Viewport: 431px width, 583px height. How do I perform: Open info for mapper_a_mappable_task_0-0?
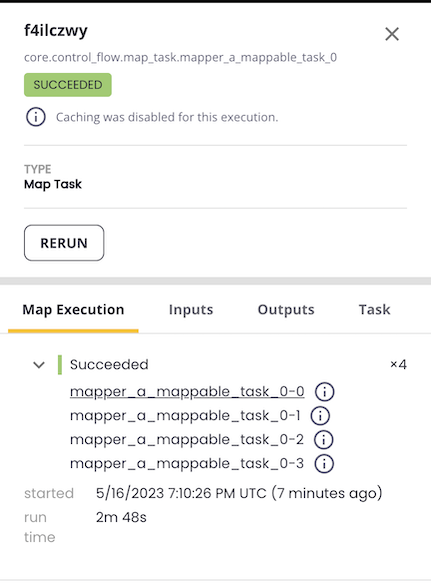point(324,392)
